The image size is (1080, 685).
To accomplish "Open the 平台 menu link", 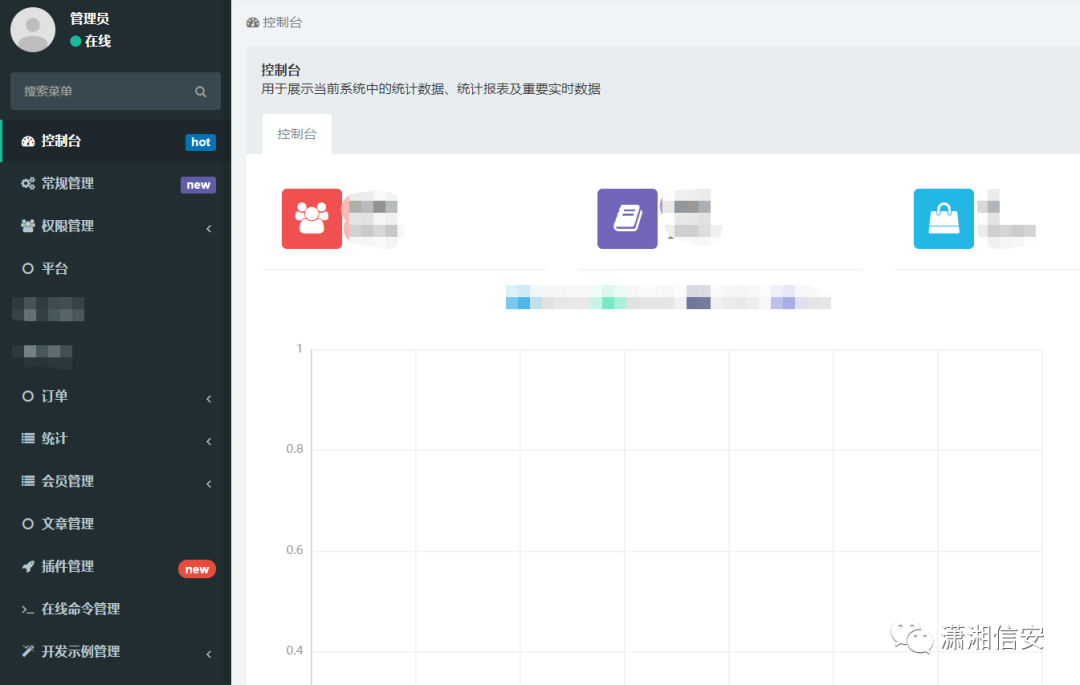I will [x=55, y=267].
